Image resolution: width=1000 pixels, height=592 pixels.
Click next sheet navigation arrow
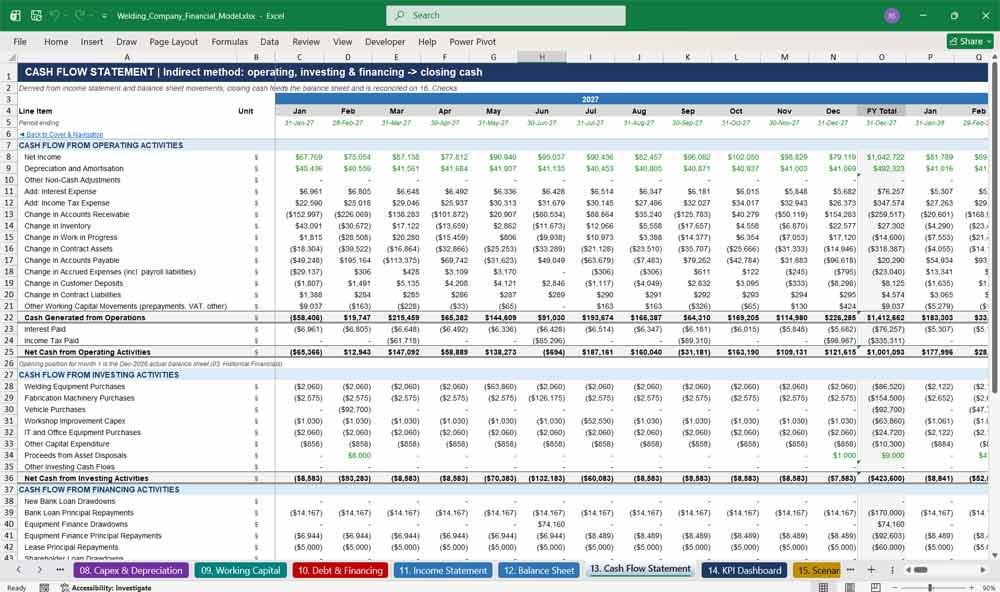click(x=40, y=570)
